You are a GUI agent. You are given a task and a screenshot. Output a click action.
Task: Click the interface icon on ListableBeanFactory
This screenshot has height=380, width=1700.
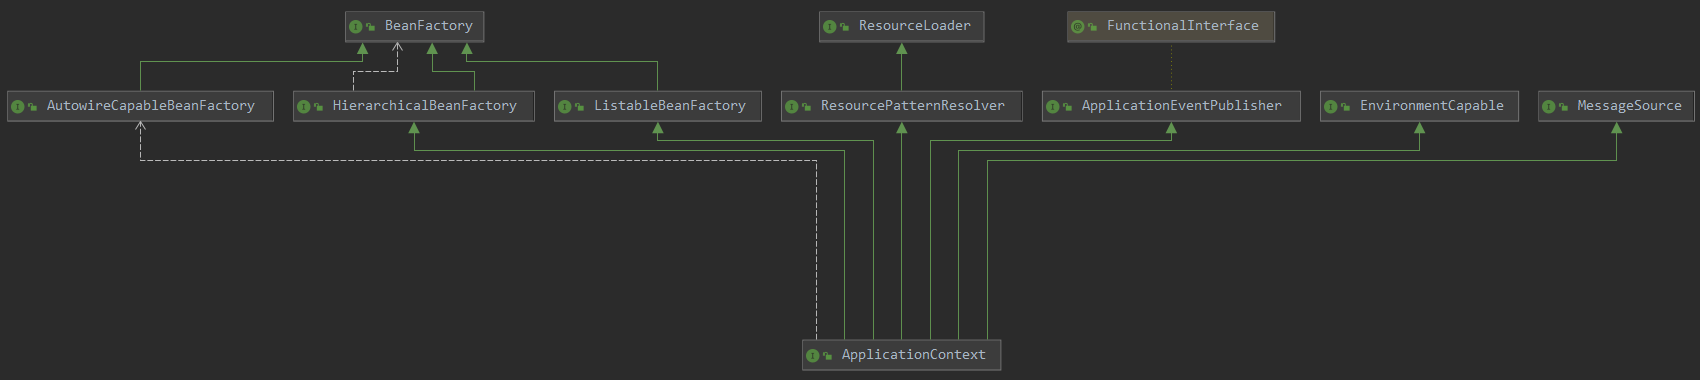564,107
